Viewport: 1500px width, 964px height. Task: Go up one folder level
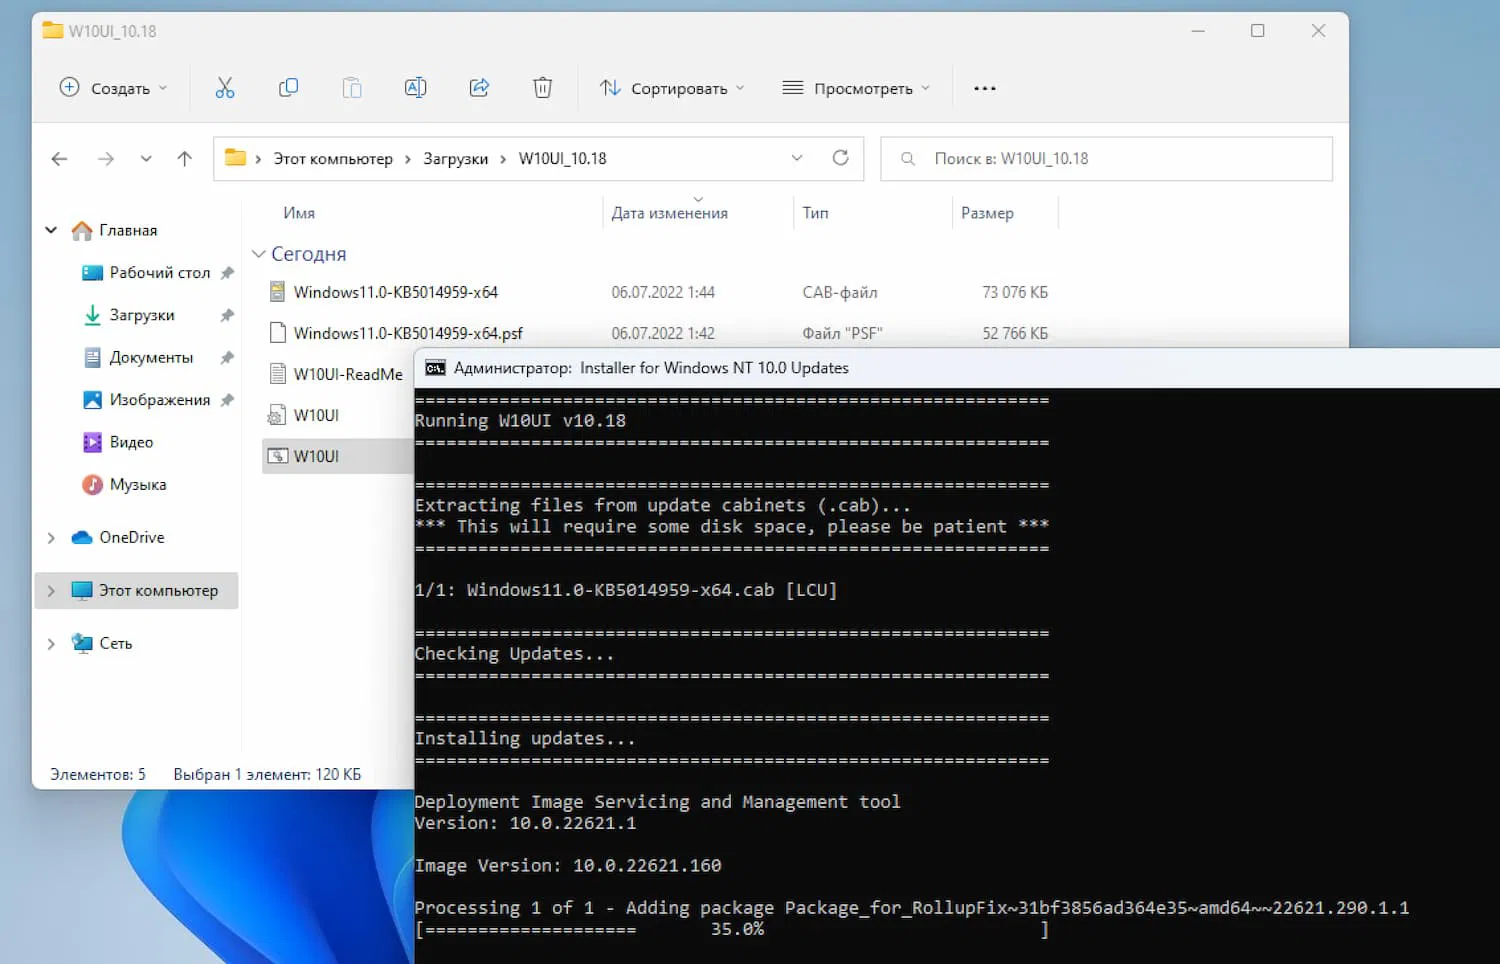[184, 158]
